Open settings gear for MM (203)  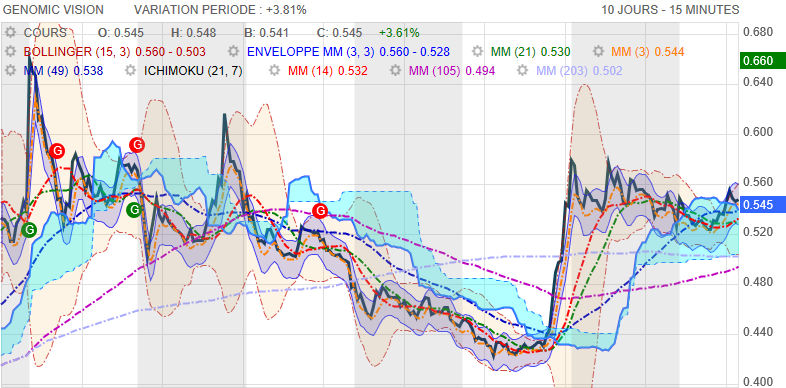click(523, 71)
